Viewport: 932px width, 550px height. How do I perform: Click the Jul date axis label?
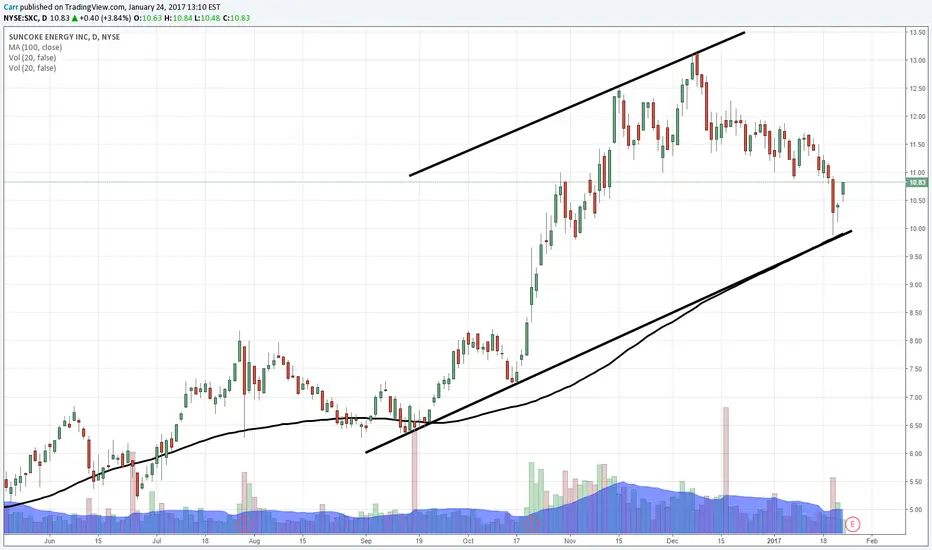(x=157, y=541)
